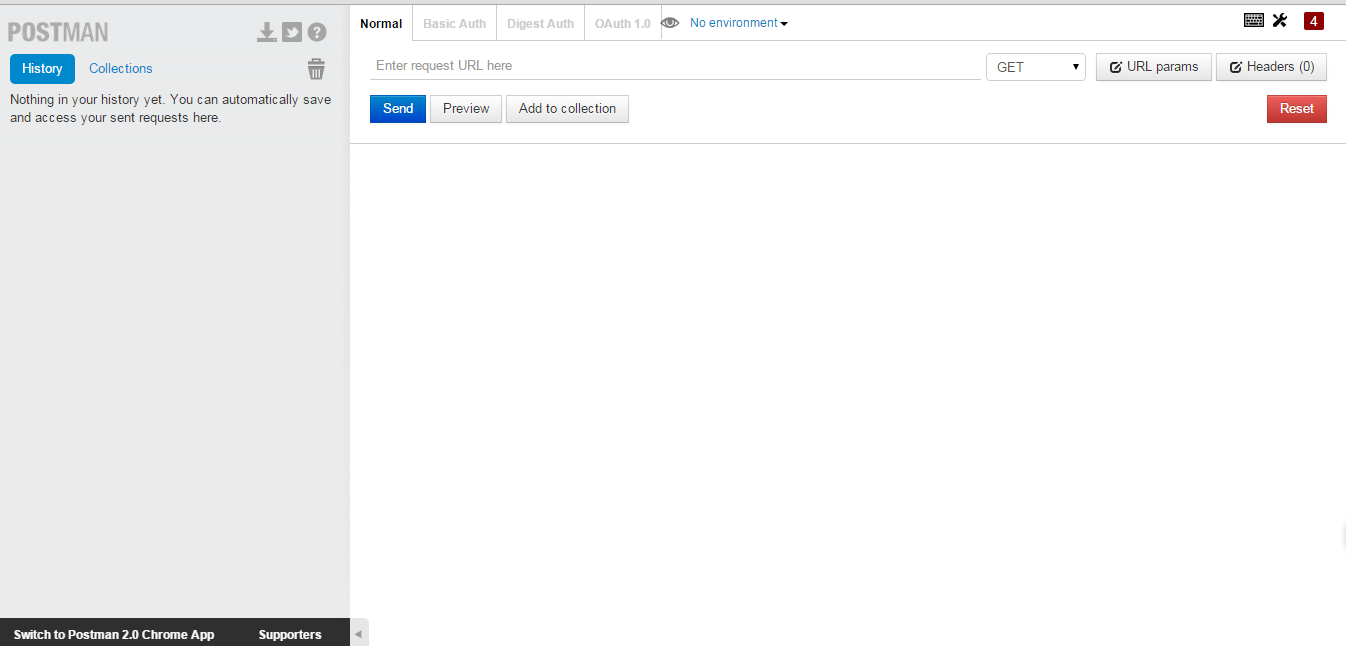Open keyboard shortcuts icon
Image resolution: width=1346 pixels, height=646 pixels.
pos(1254,20)
